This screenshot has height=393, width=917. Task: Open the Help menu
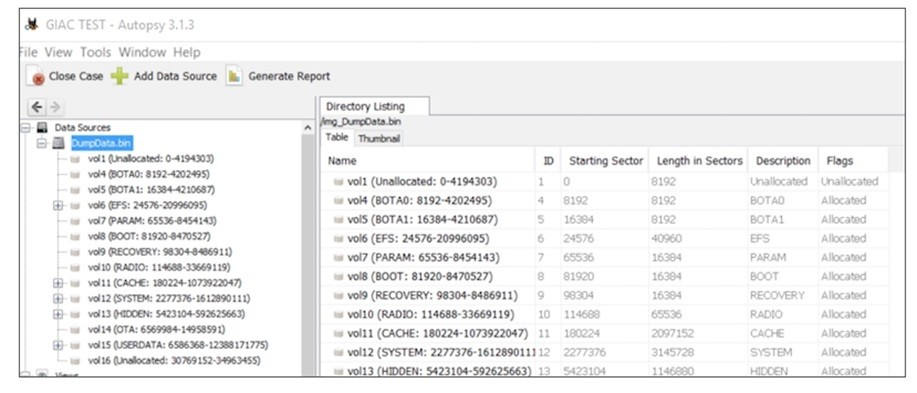[187, 52]
